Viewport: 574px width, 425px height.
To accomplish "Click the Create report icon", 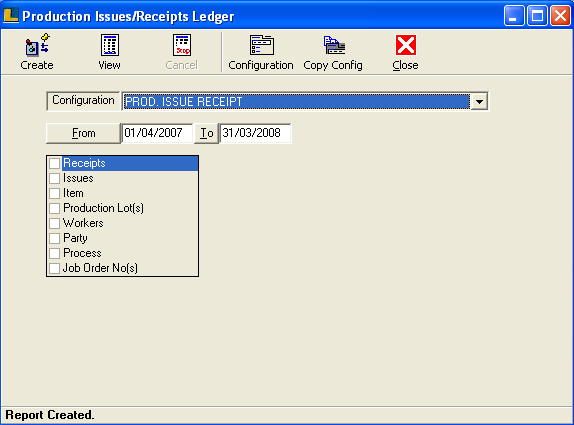I will (x=37, y=45).
